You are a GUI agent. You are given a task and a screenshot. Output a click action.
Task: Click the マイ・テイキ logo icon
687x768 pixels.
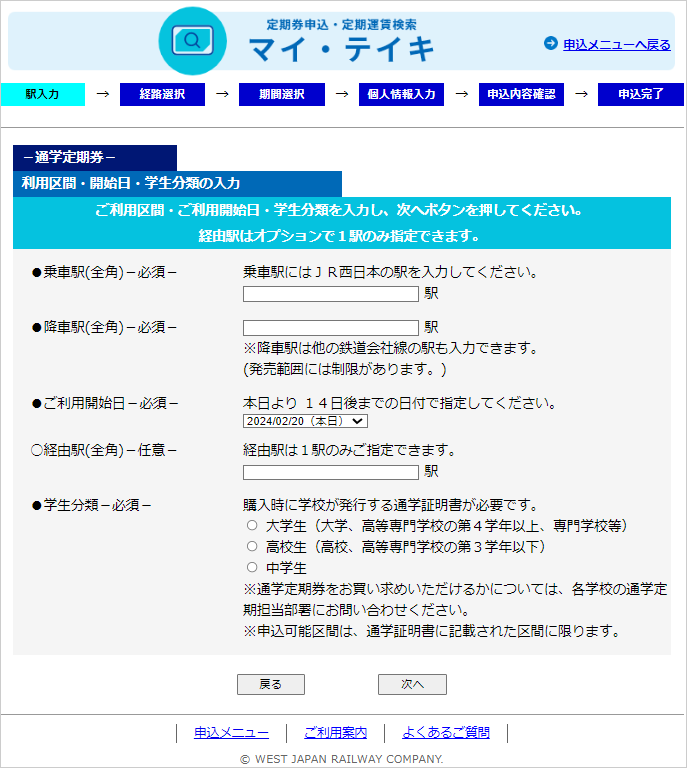193,41
